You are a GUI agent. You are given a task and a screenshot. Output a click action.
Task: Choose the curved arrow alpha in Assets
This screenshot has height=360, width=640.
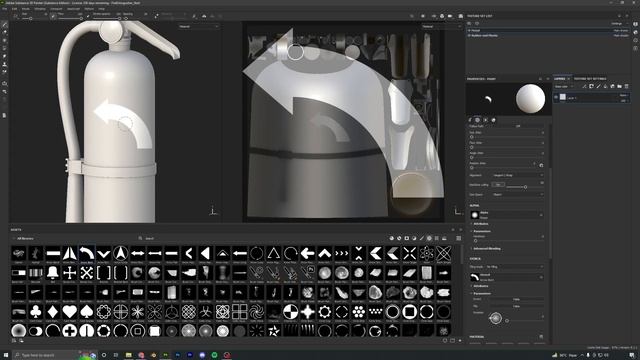click(87, 253)
